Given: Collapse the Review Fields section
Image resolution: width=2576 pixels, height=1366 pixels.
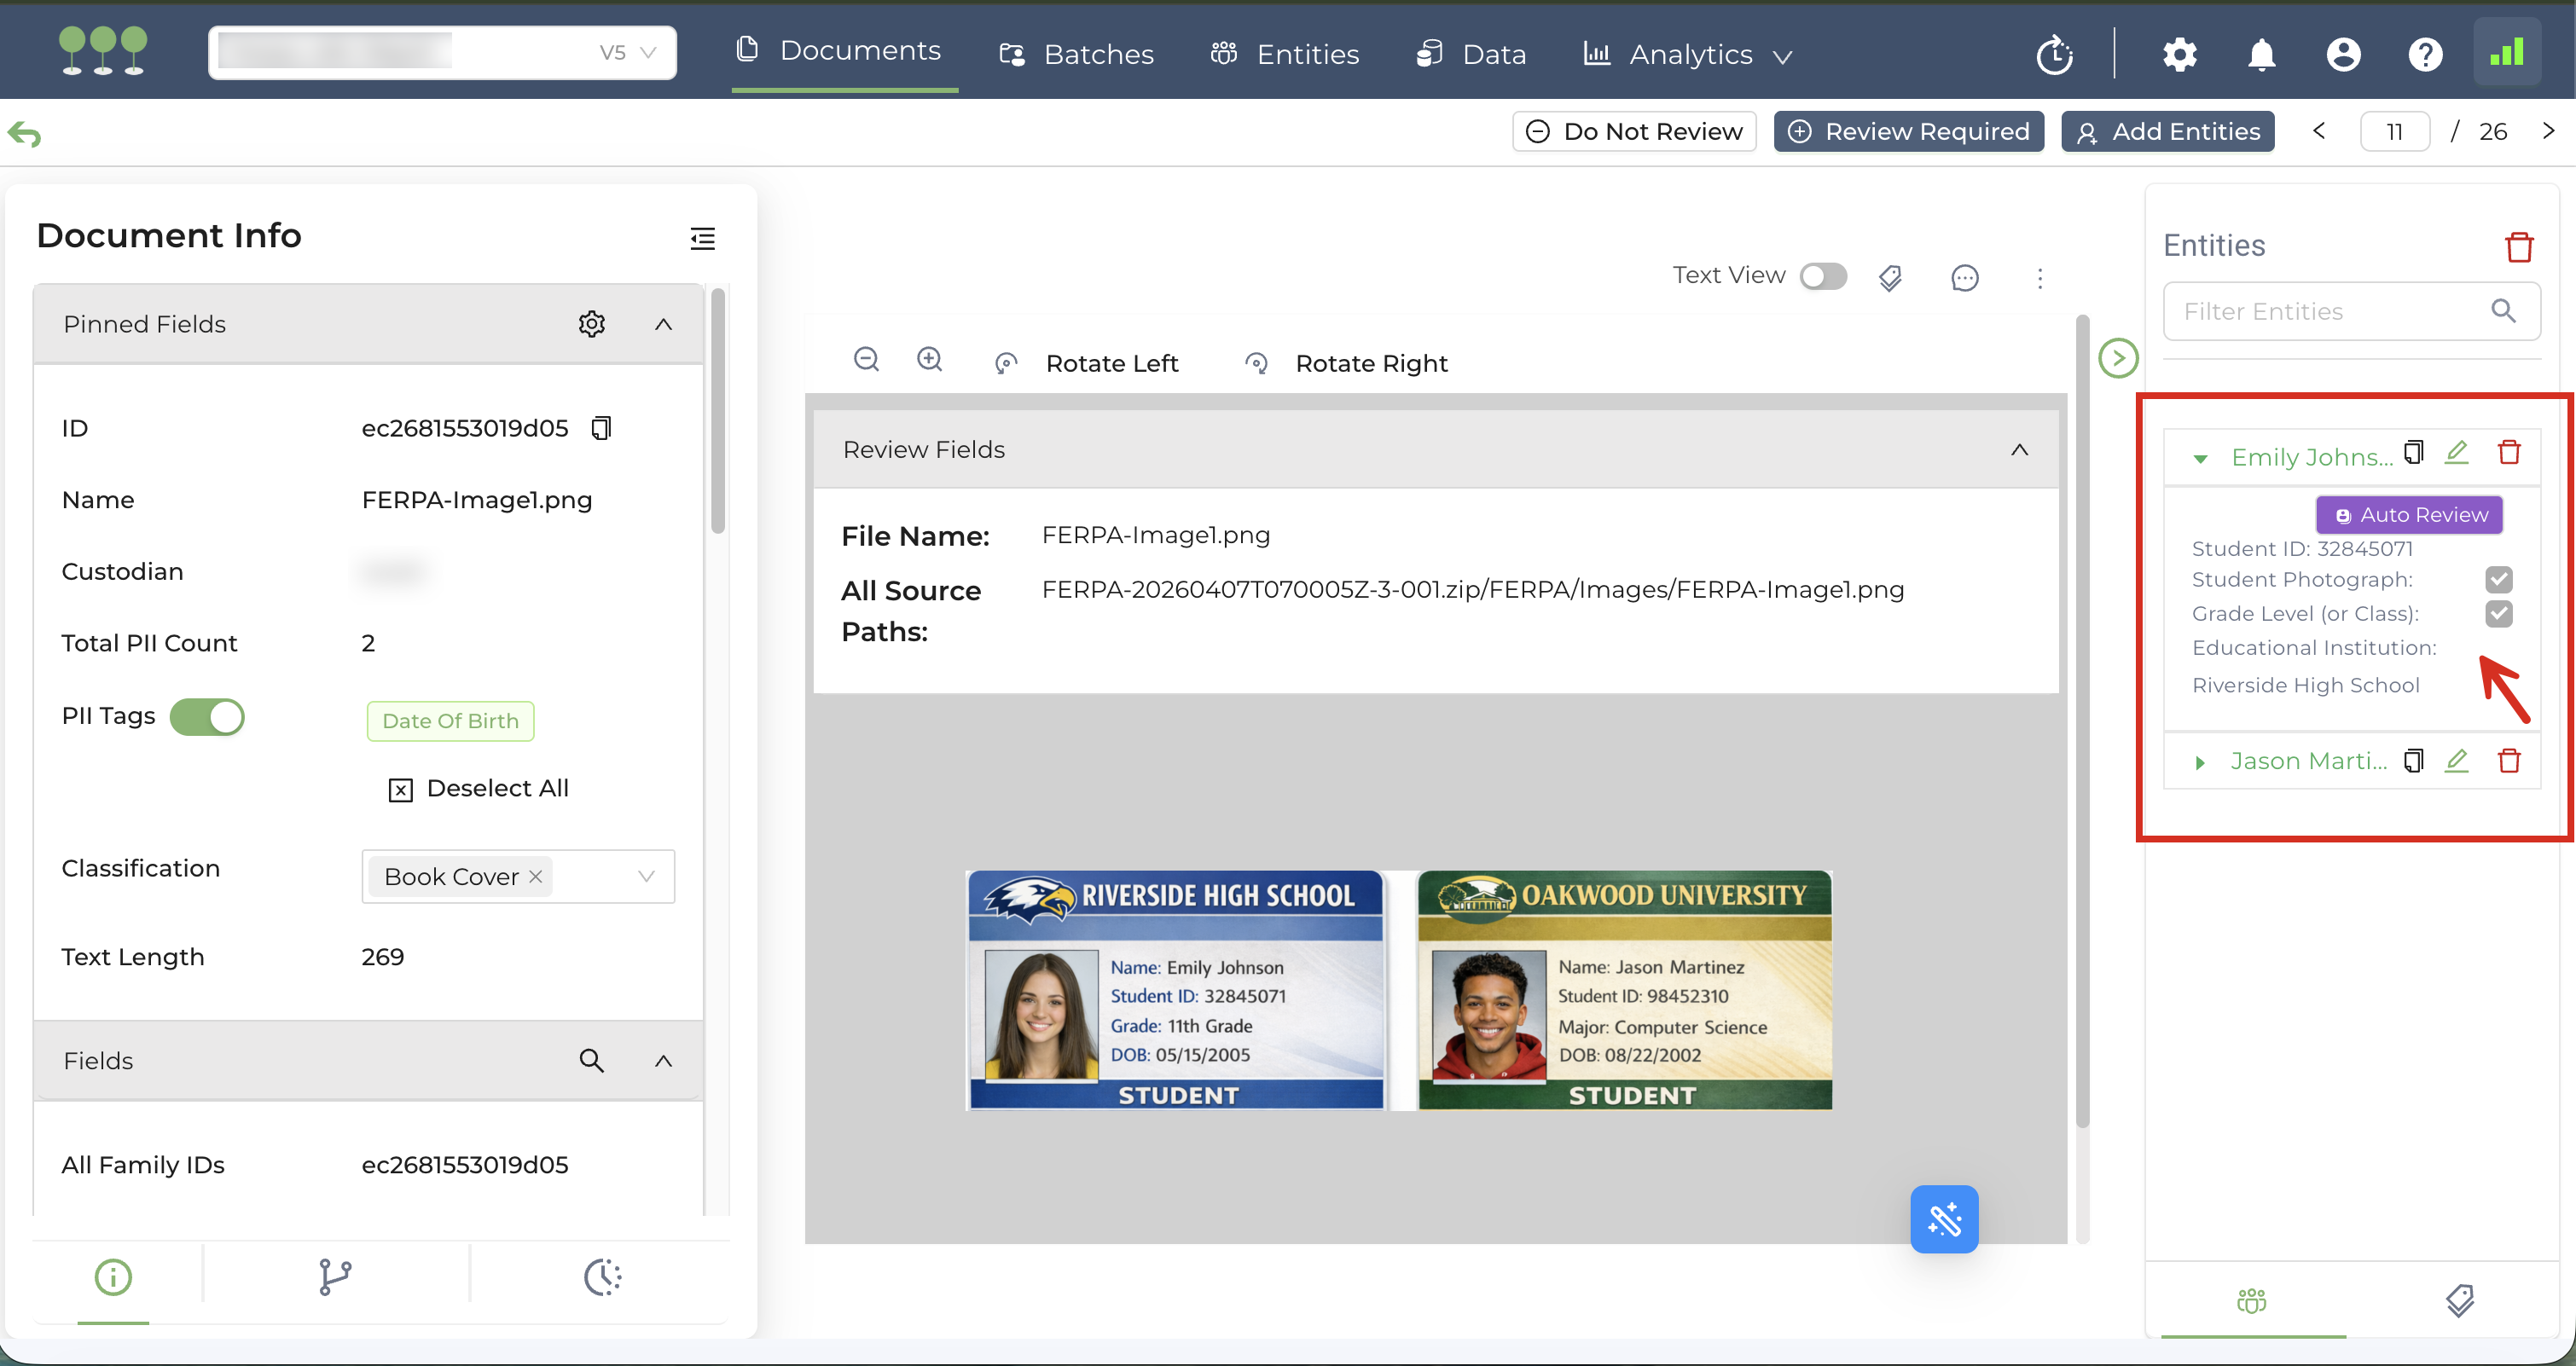Looking at the screenshot, I should tap(2019, 450).
